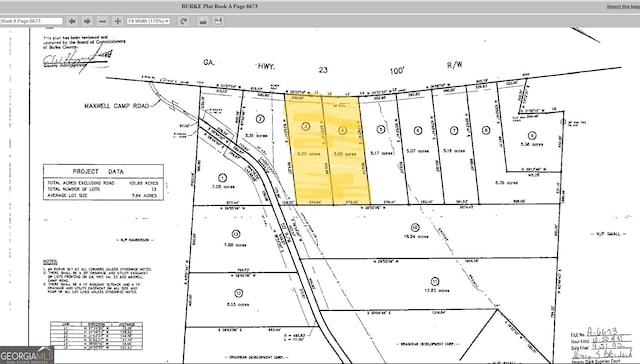
Task: Click the circled lot number 2
Action: click(x=260, y=119)
